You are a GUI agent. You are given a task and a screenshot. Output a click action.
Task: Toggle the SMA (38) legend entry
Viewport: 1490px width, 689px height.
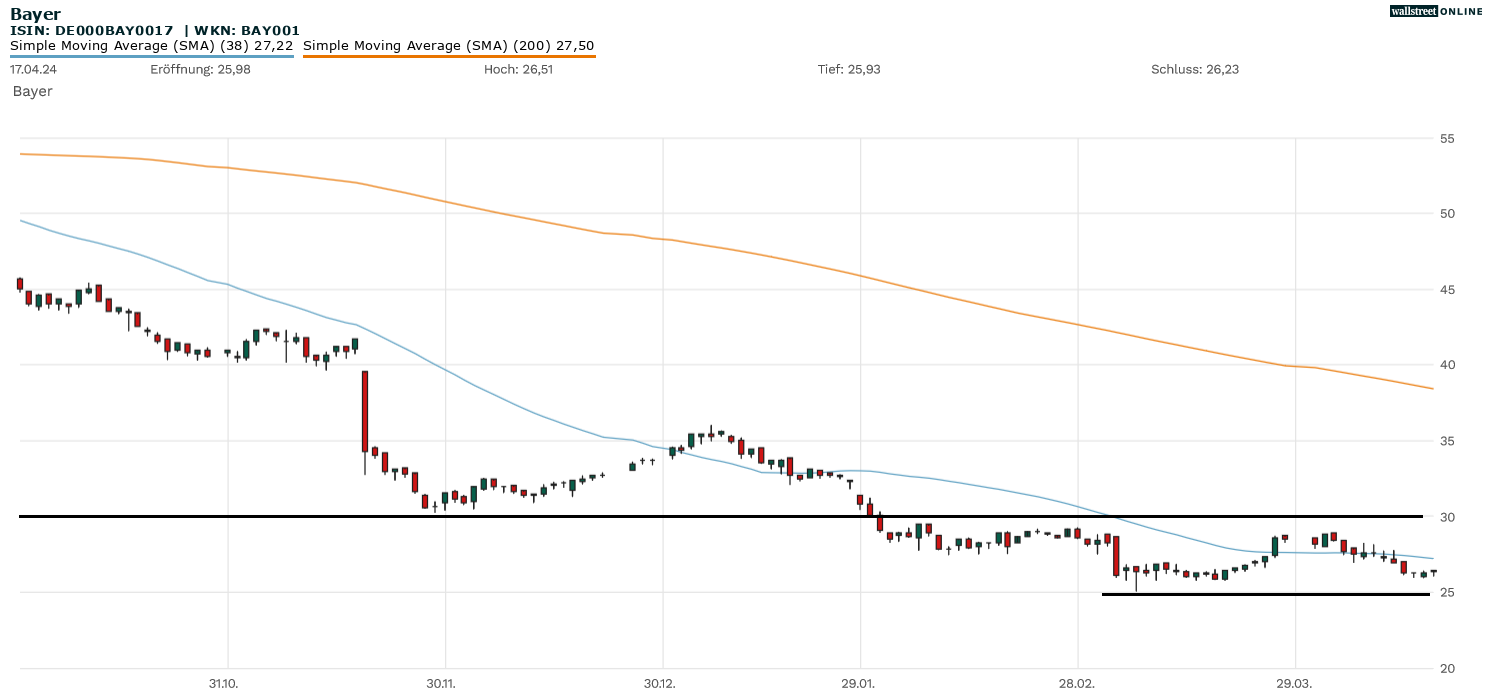coord(151,46)
